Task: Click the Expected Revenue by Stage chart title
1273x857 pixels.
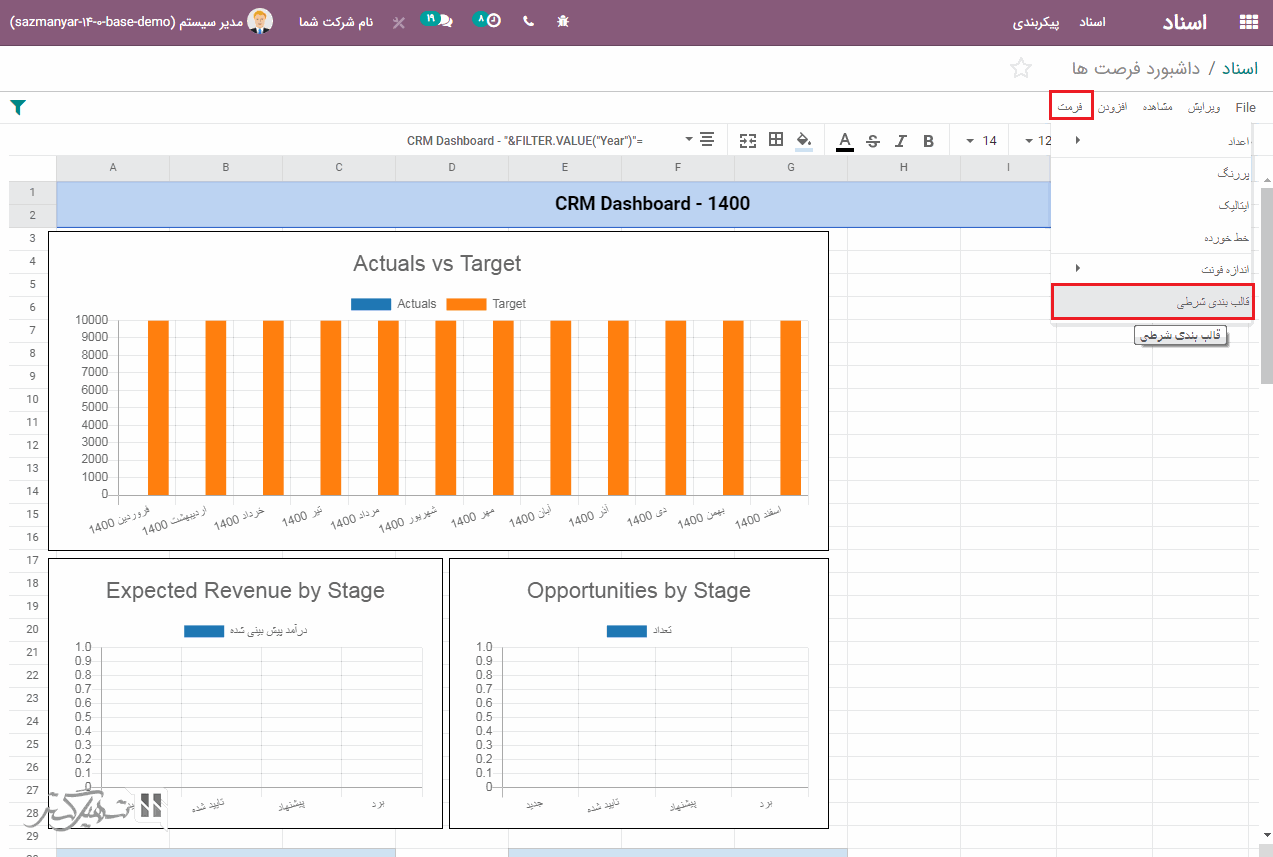Action: [x=245, y=591]
